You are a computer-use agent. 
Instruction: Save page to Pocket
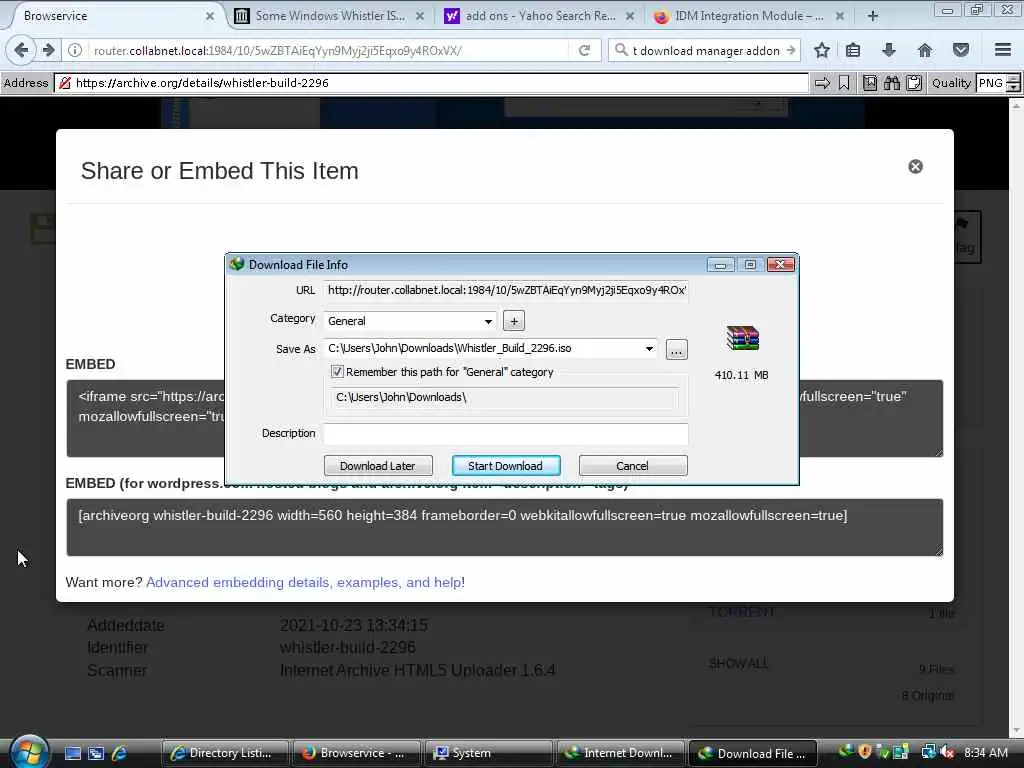pos(961,50)
